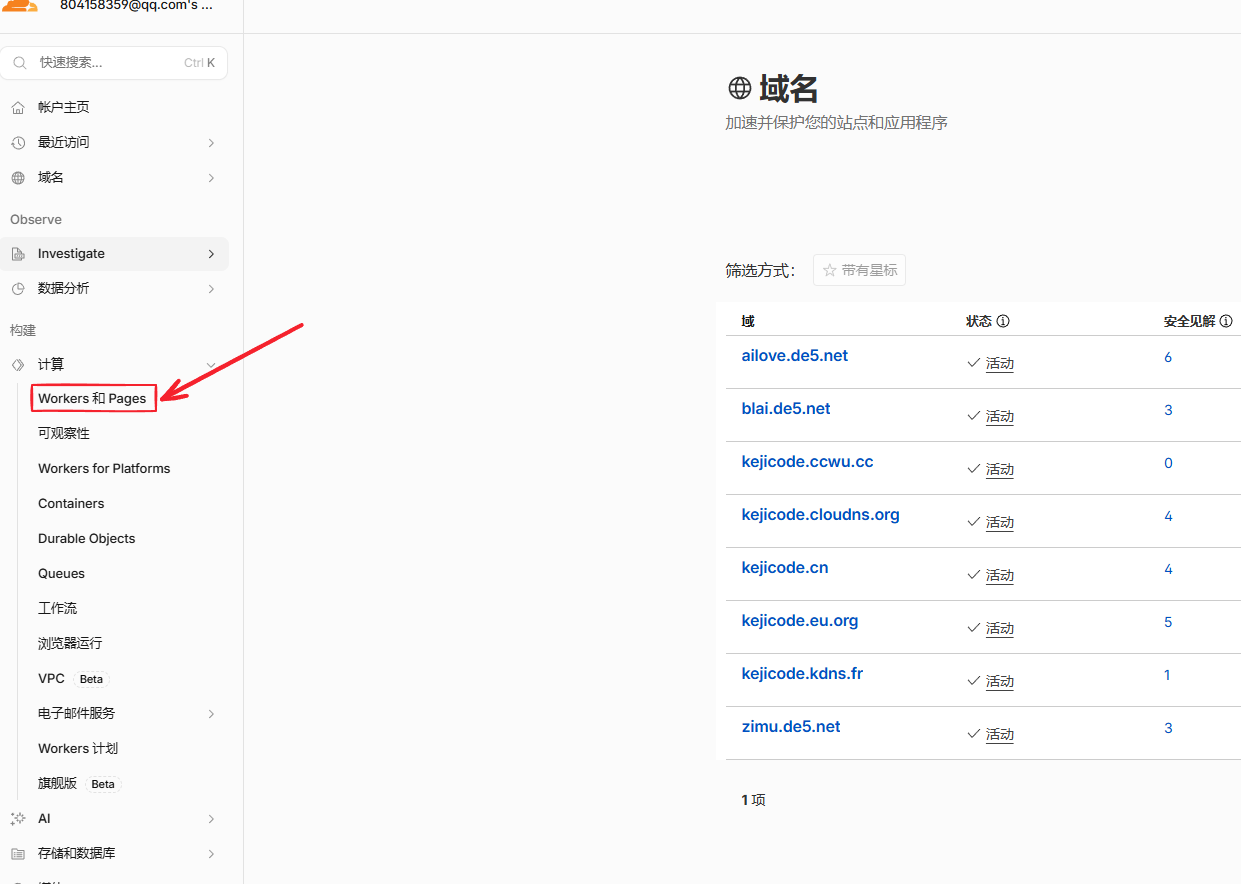Click the checkmark icon in kejicode.cn row

pyautogui.click(x=974, y=575)
